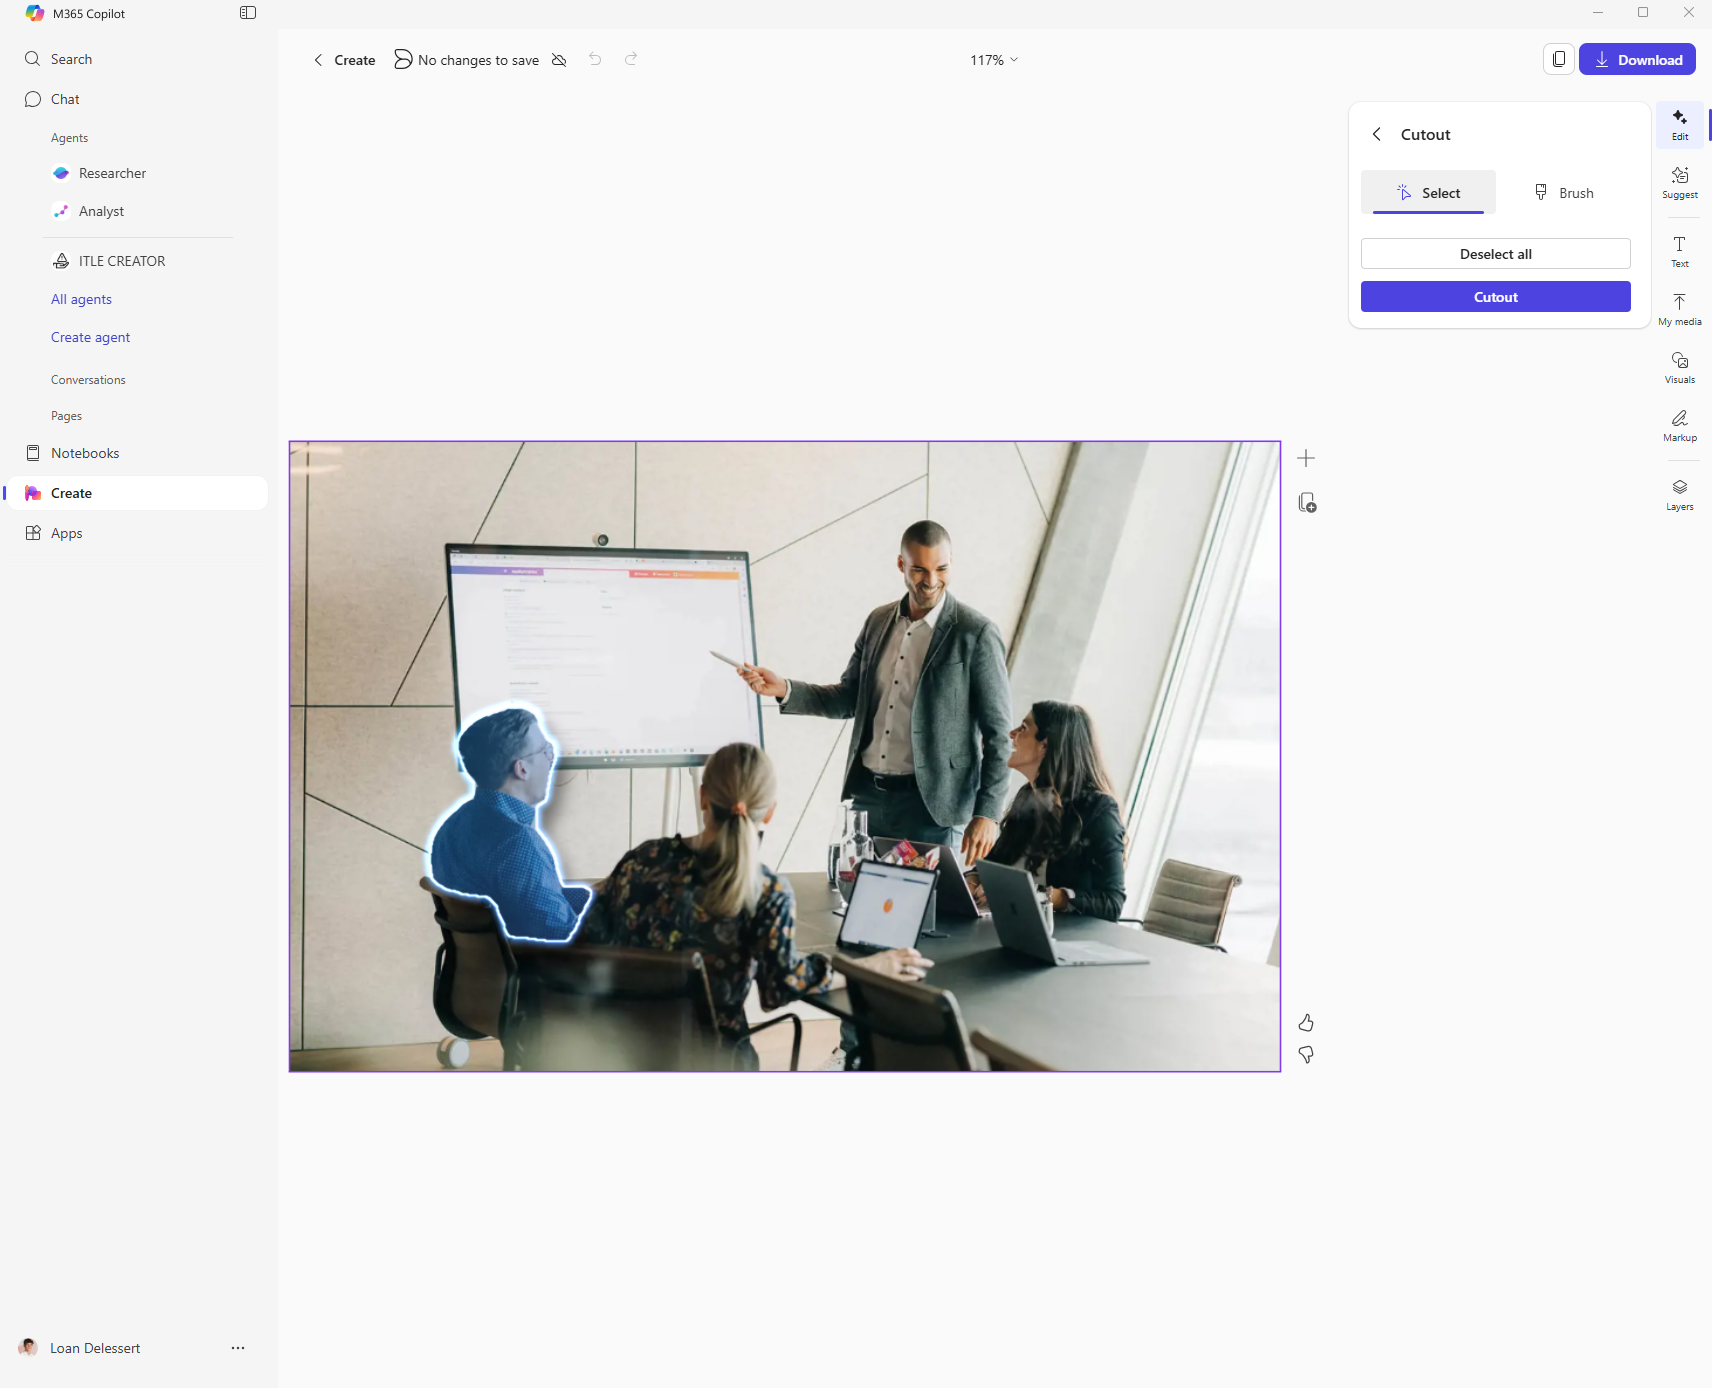
Task: Select the Text tool
Action: 1679,250
